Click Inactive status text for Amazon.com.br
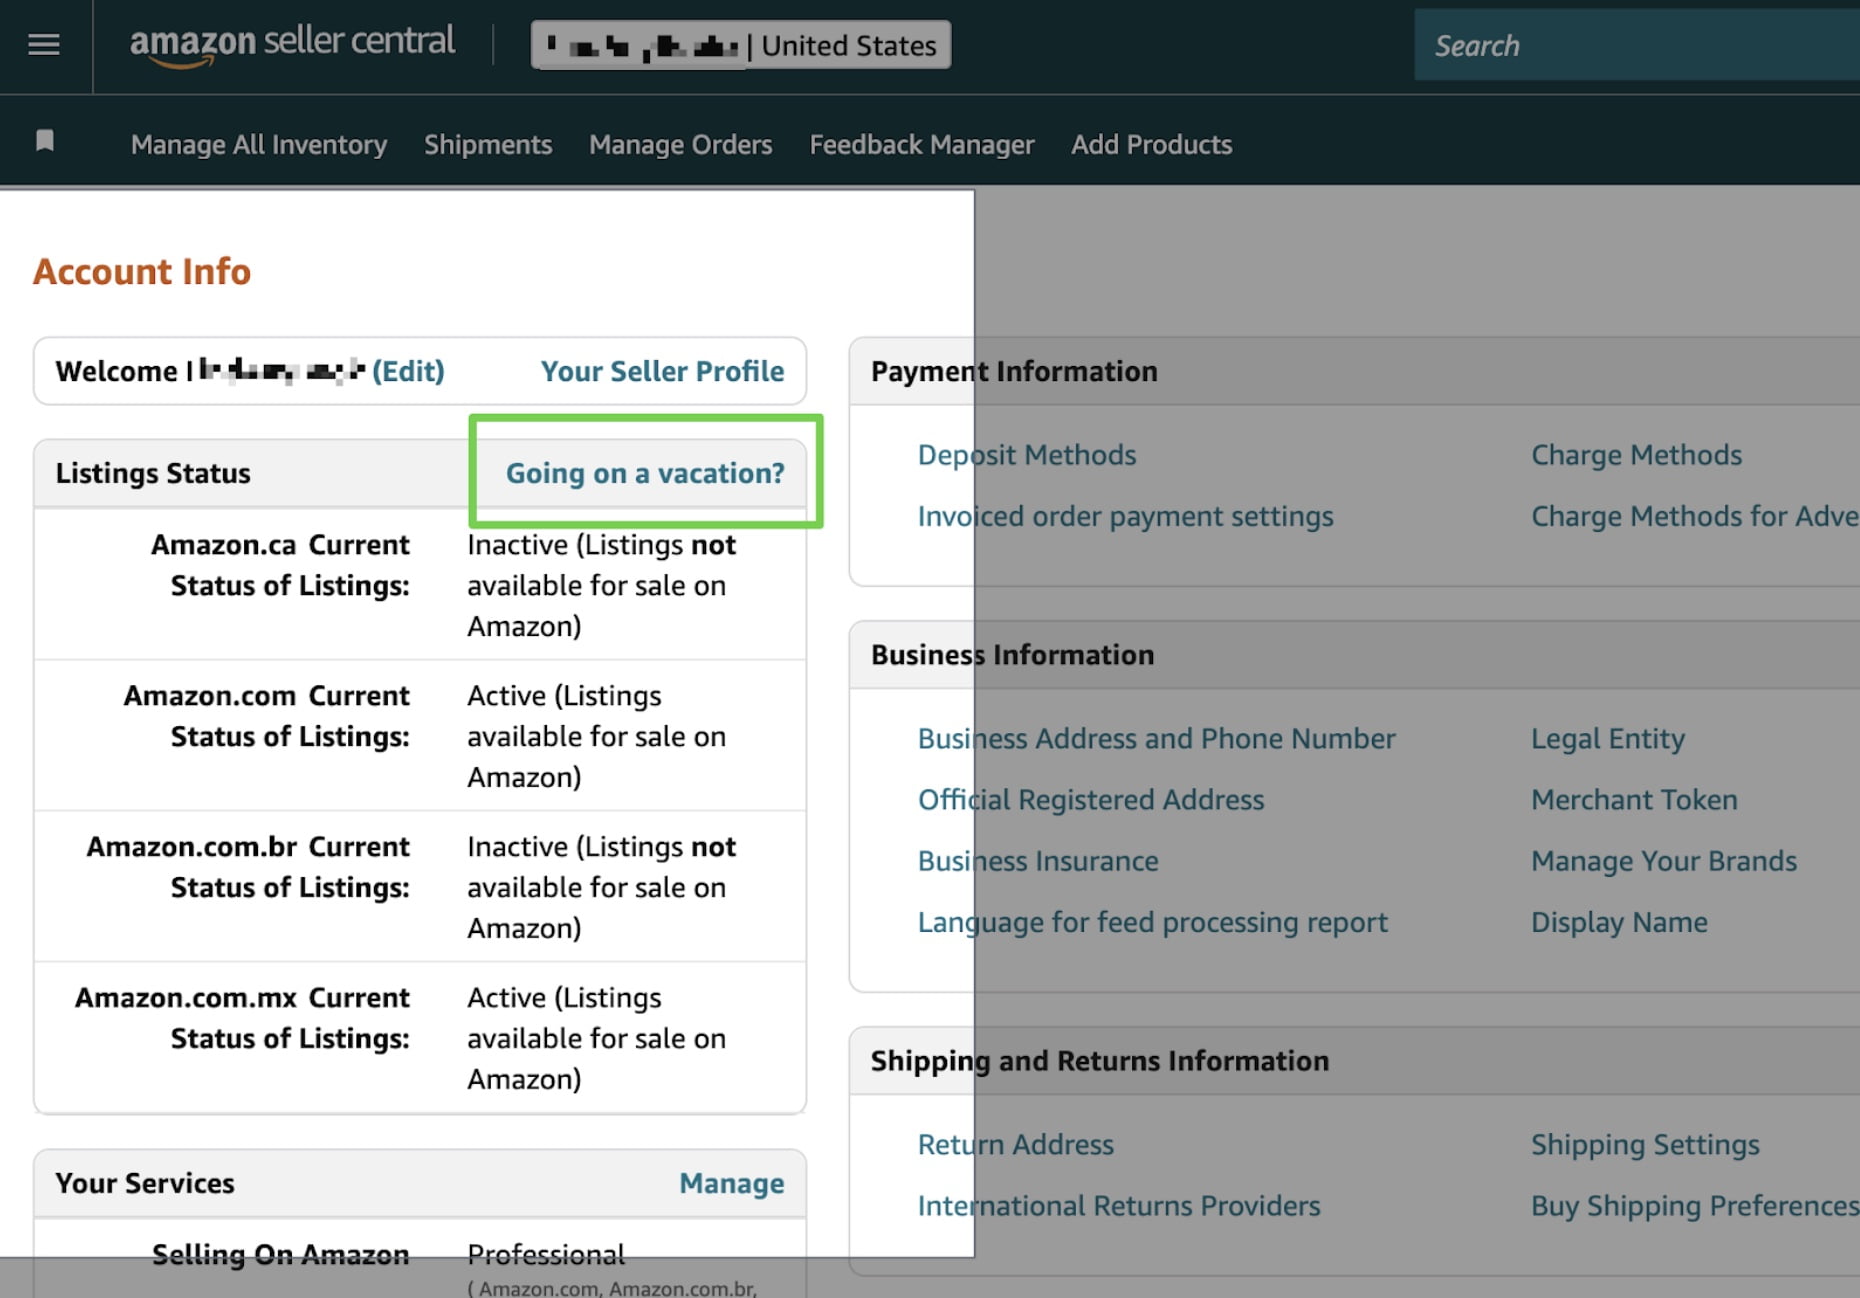 tap(601, 887)
